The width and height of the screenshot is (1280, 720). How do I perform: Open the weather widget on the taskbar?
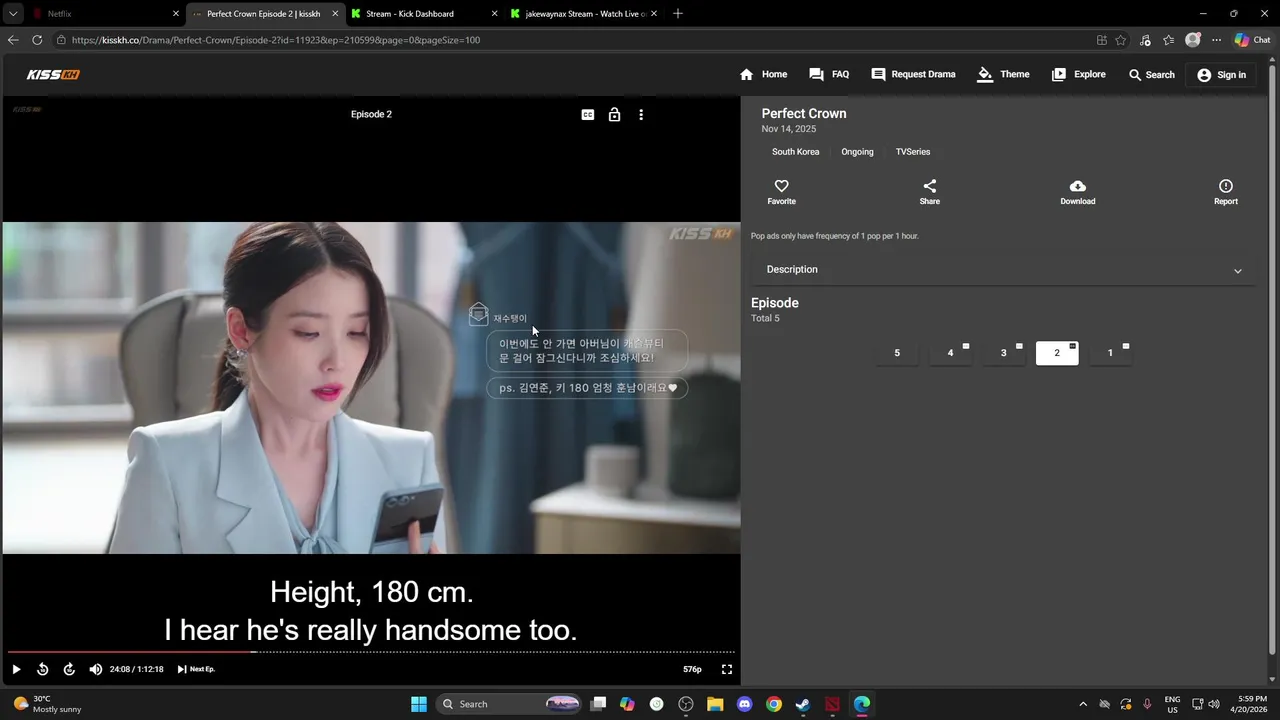coord(48,704)
